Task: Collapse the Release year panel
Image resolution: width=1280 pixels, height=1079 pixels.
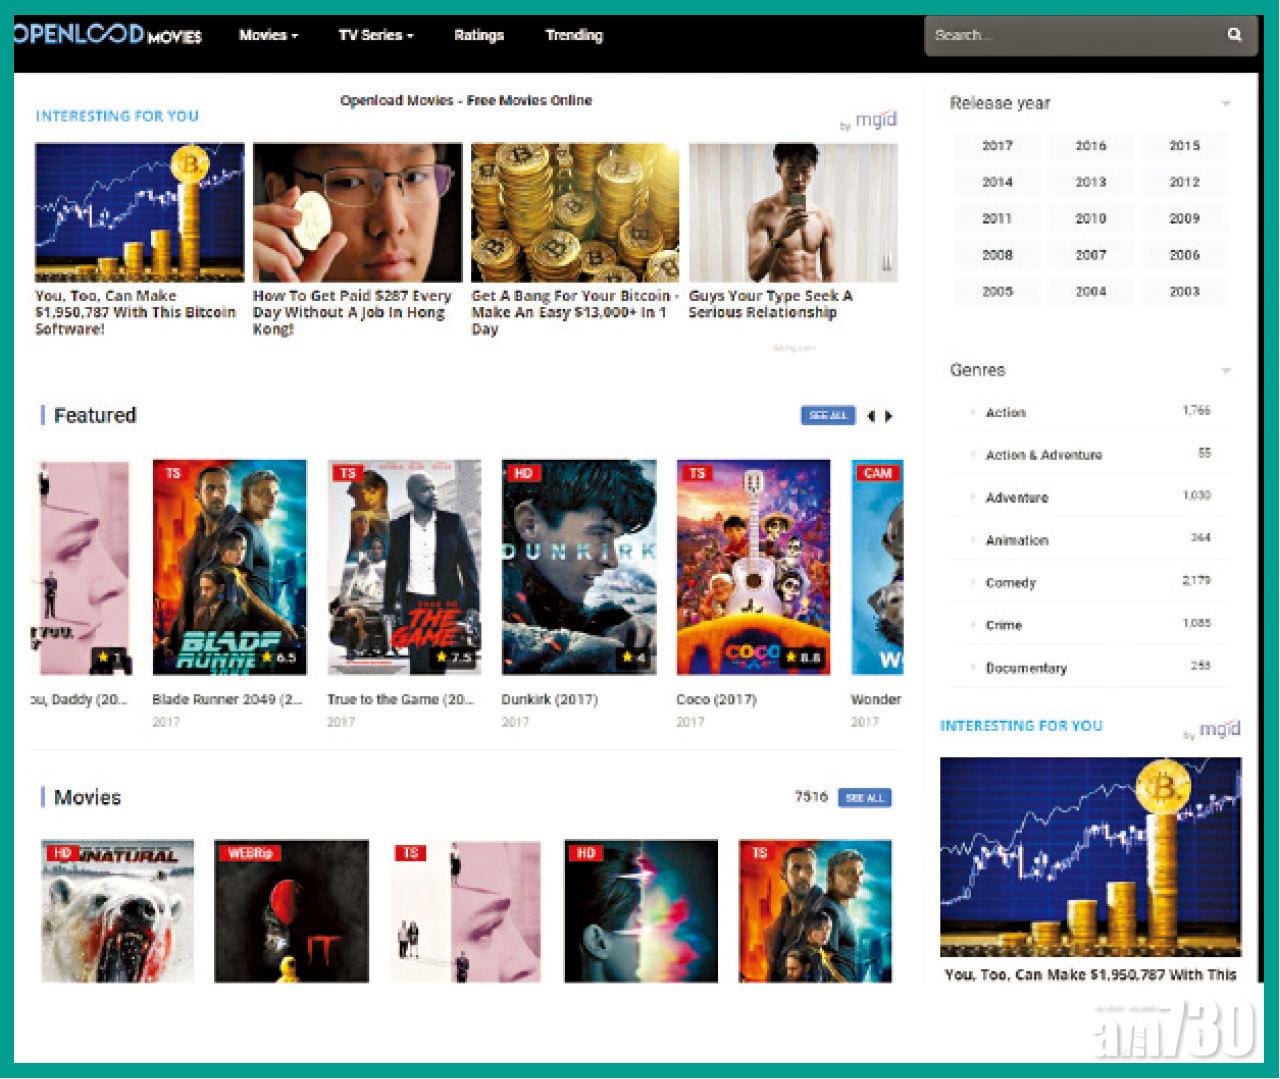Action: point(1225,104)
